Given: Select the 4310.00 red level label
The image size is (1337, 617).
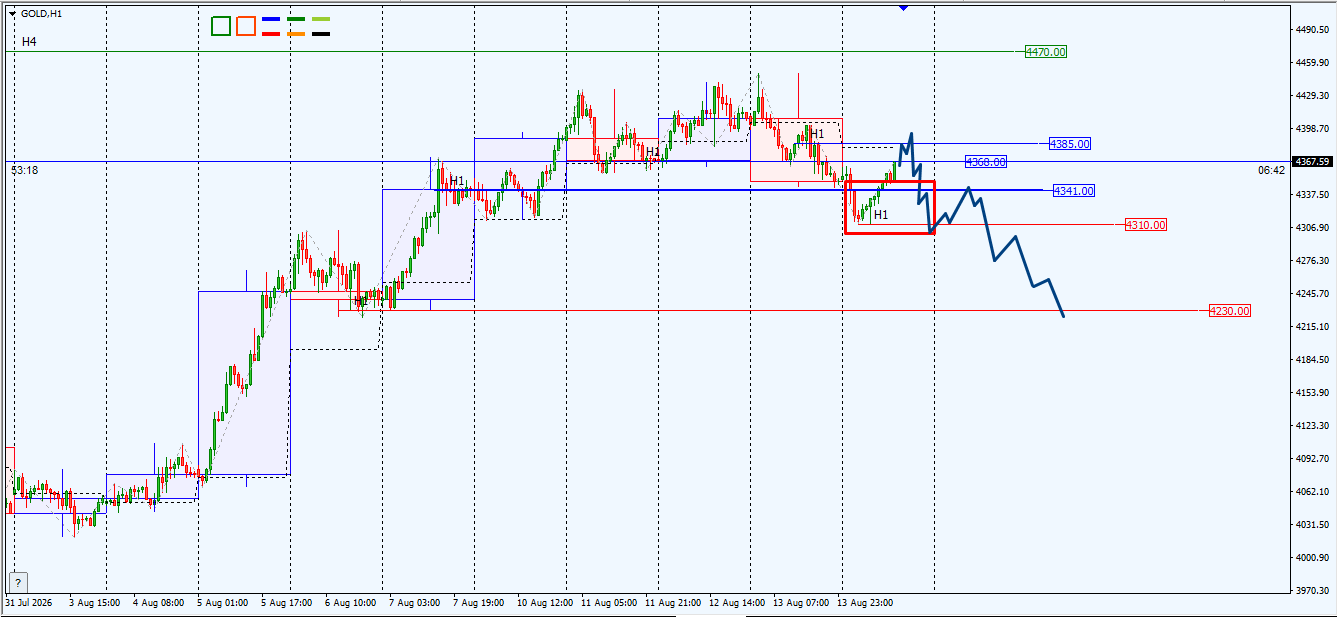Looking at the screenshot, I should (x=1146, y=225).
